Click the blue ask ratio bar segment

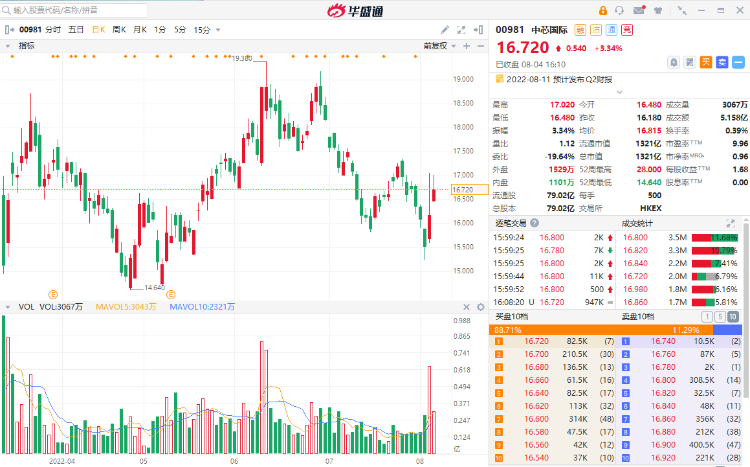coord(727,330)
